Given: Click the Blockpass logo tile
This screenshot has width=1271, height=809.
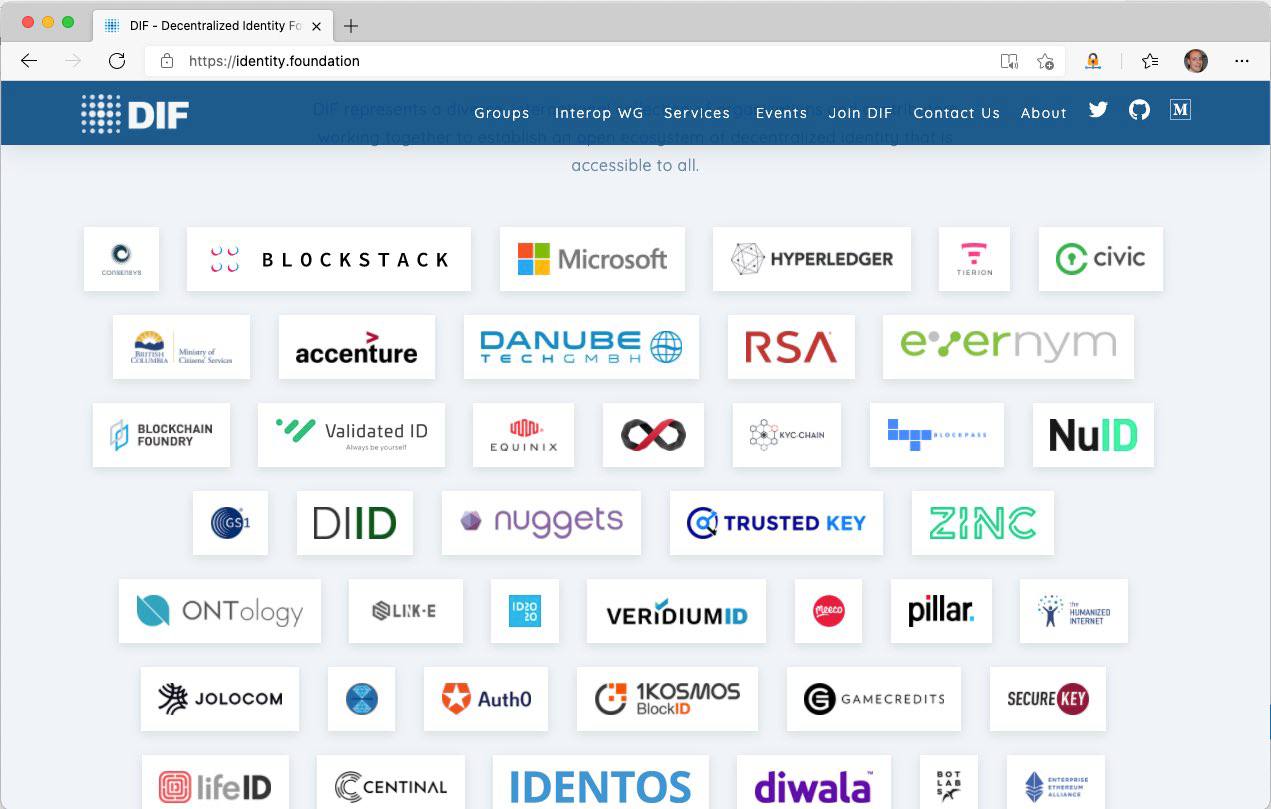Looking at the screenshot, I should 937,435.
